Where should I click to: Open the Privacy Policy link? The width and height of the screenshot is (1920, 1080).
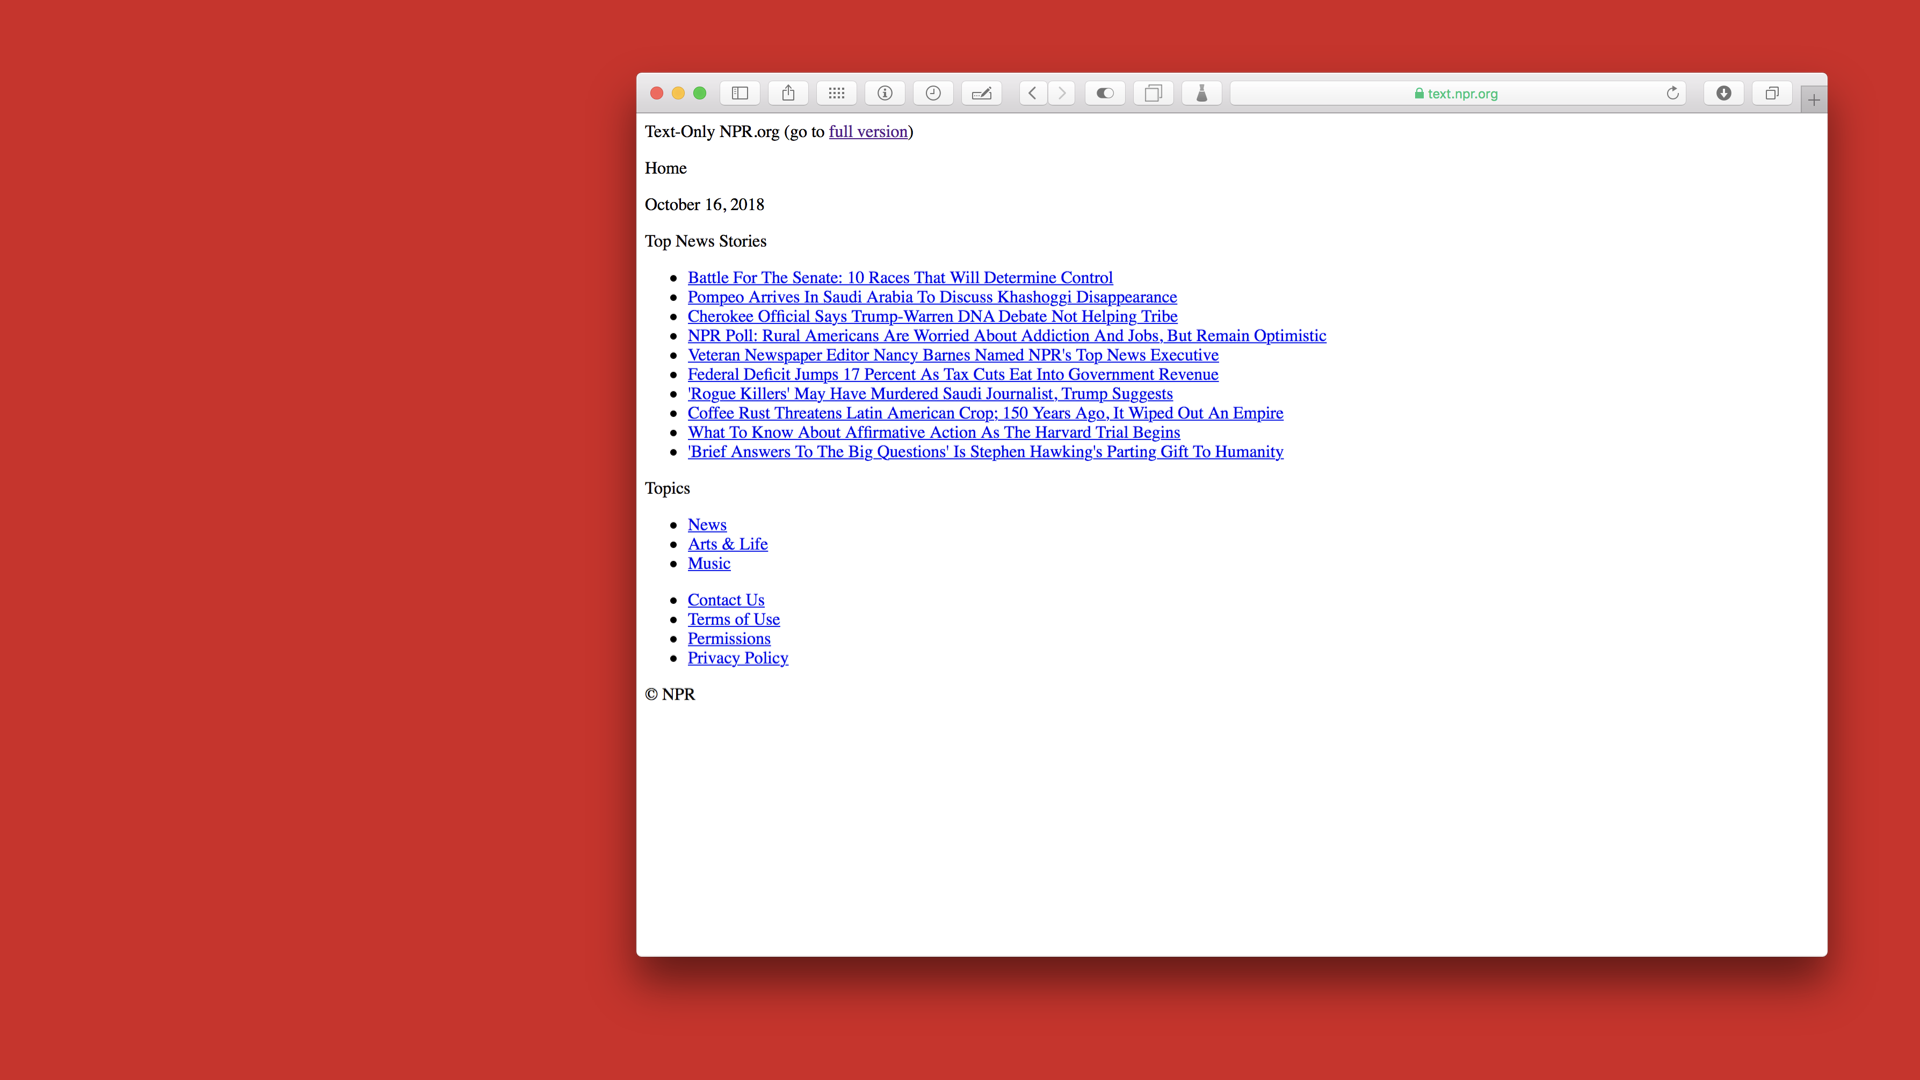pyautogui.click(x=737, y=658)
